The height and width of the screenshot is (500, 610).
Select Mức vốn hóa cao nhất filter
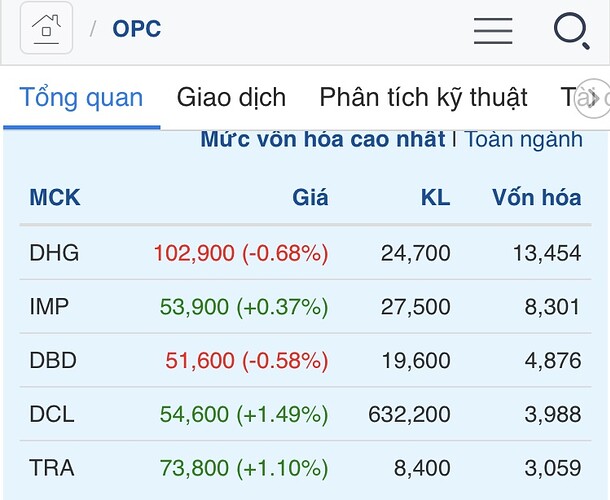(322, 139)
